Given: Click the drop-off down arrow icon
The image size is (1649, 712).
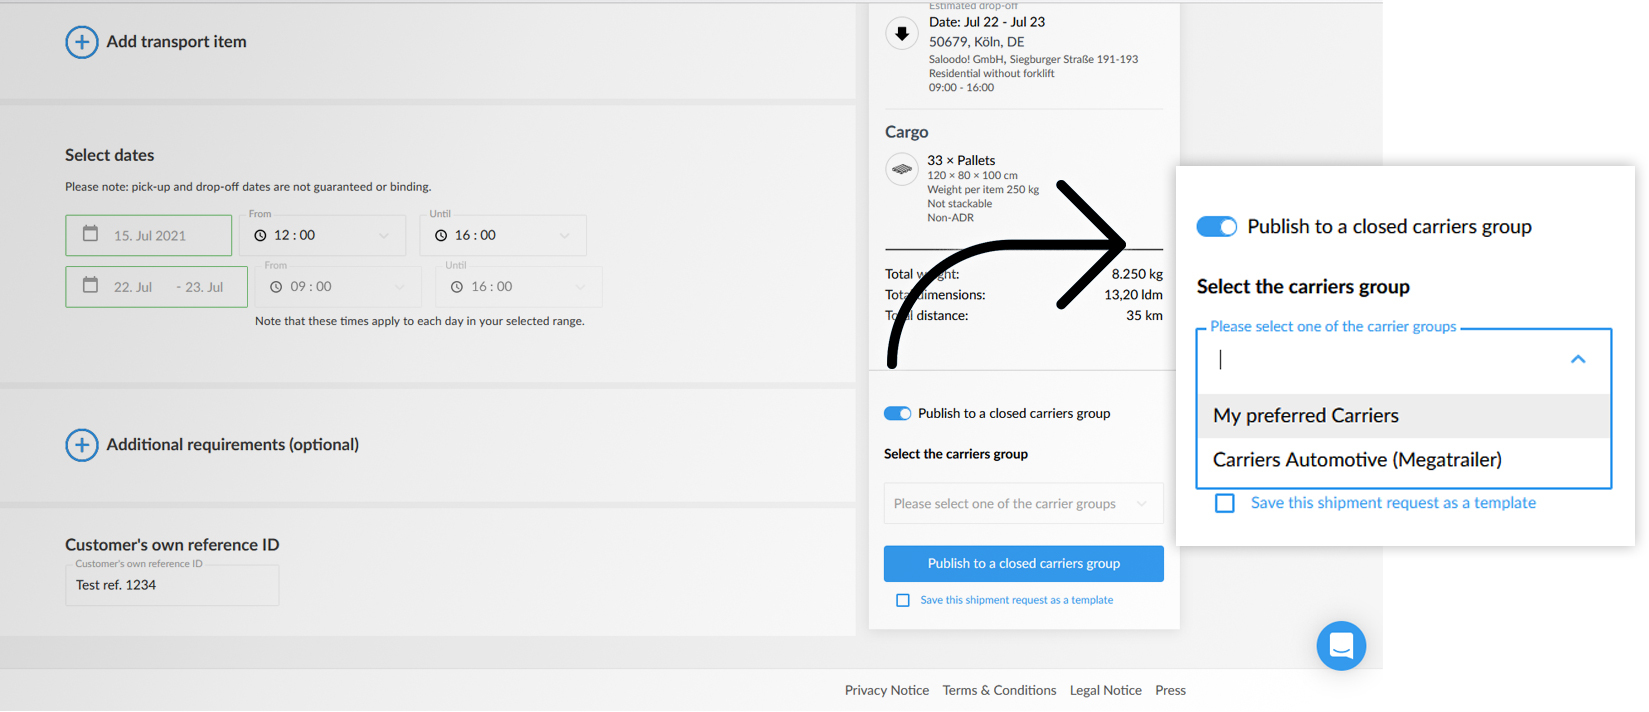Looking at the screenshot, I should point(902,34).
